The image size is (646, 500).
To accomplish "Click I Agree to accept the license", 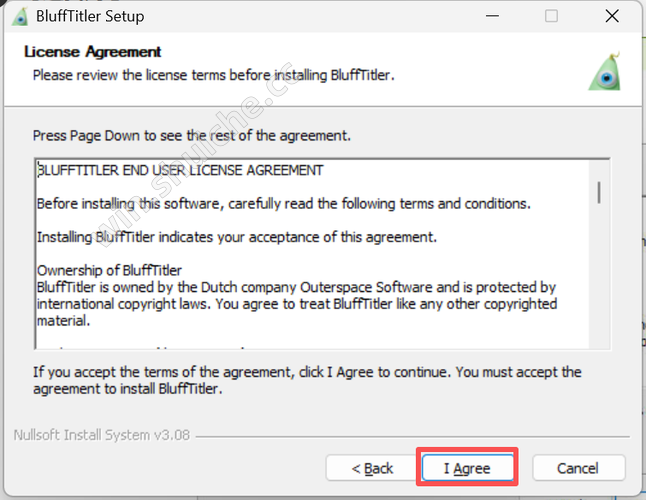I will tap(468, 467).
